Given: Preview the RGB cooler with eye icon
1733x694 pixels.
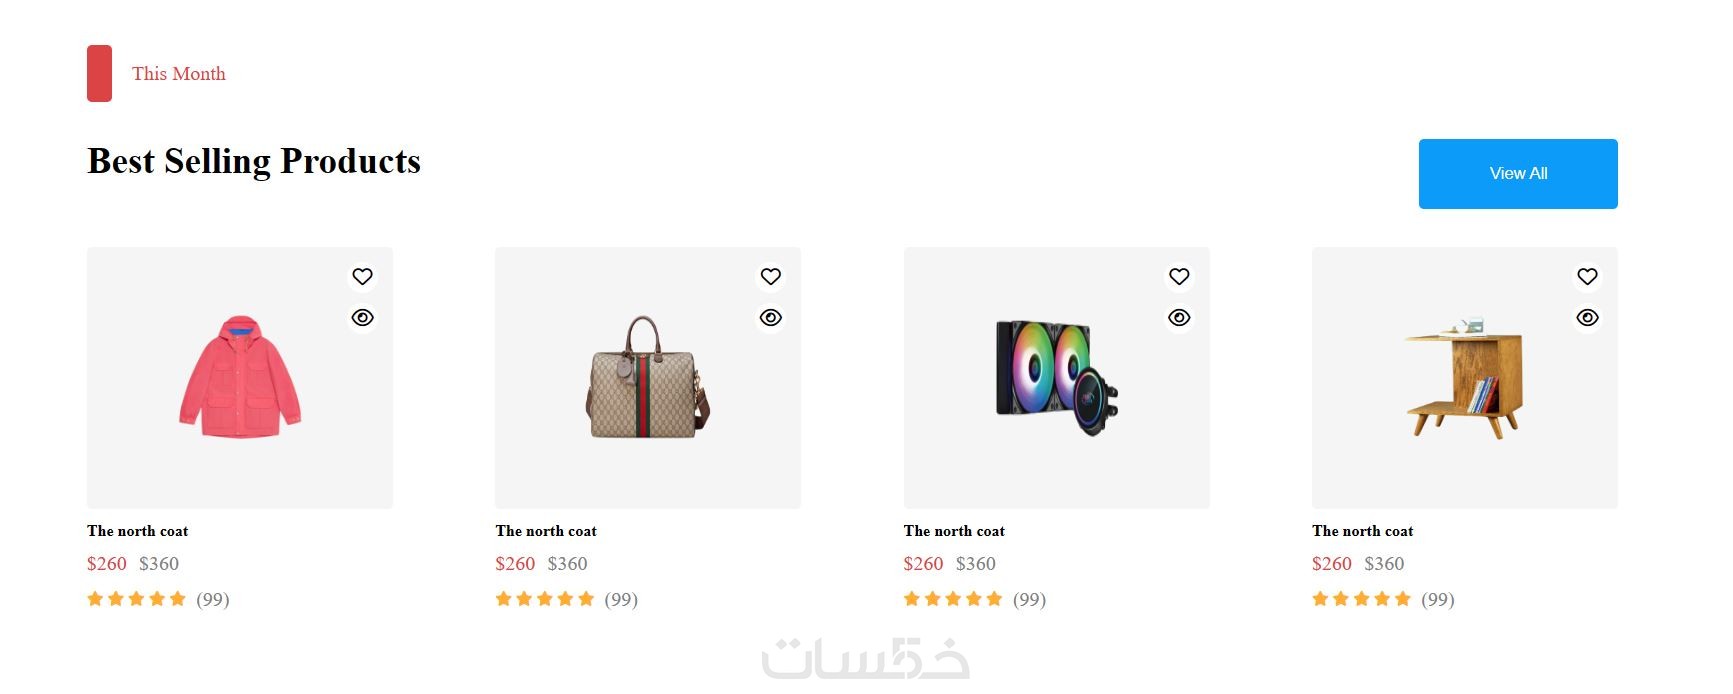Looking at the screenshot, I should (x=1179, y=317).
